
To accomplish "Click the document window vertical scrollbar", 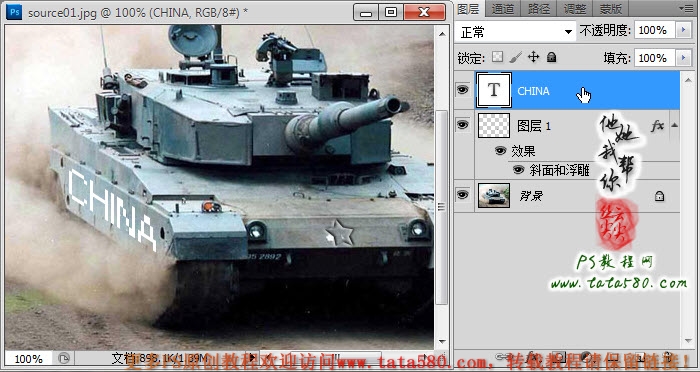I will (x=442, y=188).
